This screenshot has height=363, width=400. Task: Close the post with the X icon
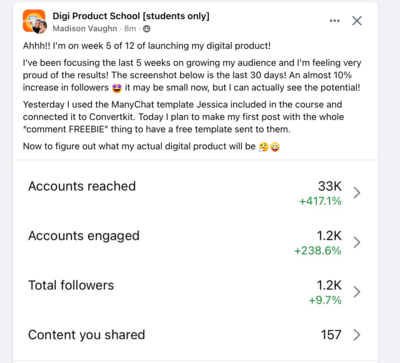(x=357, y=21)
